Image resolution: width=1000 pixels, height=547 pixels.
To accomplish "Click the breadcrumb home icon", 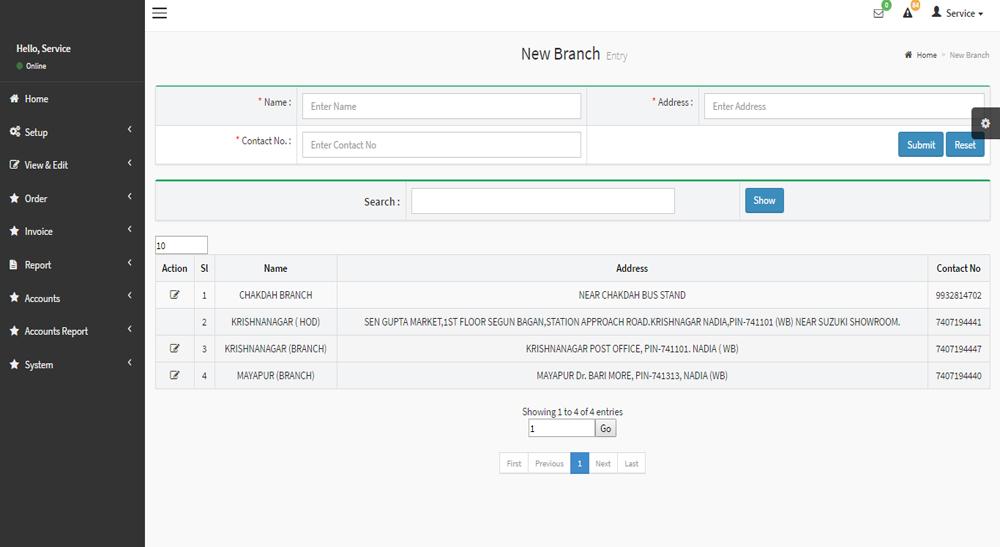I will [908, 55].
